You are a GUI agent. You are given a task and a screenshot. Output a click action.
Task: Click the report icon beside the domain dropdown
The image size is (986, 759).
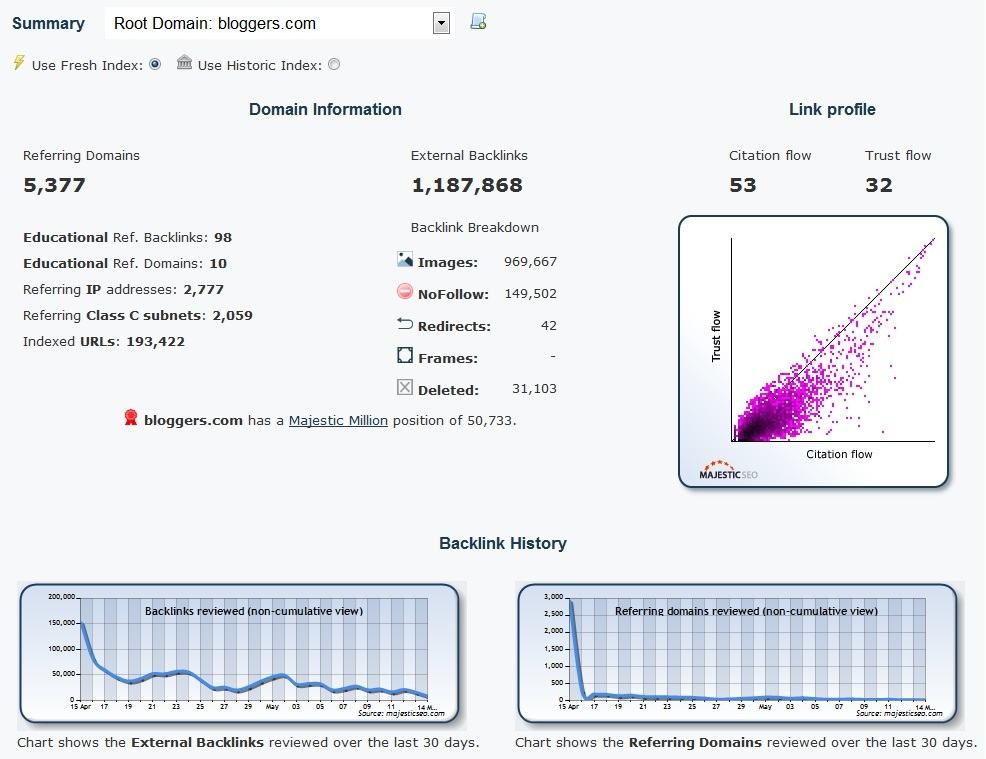479,22
